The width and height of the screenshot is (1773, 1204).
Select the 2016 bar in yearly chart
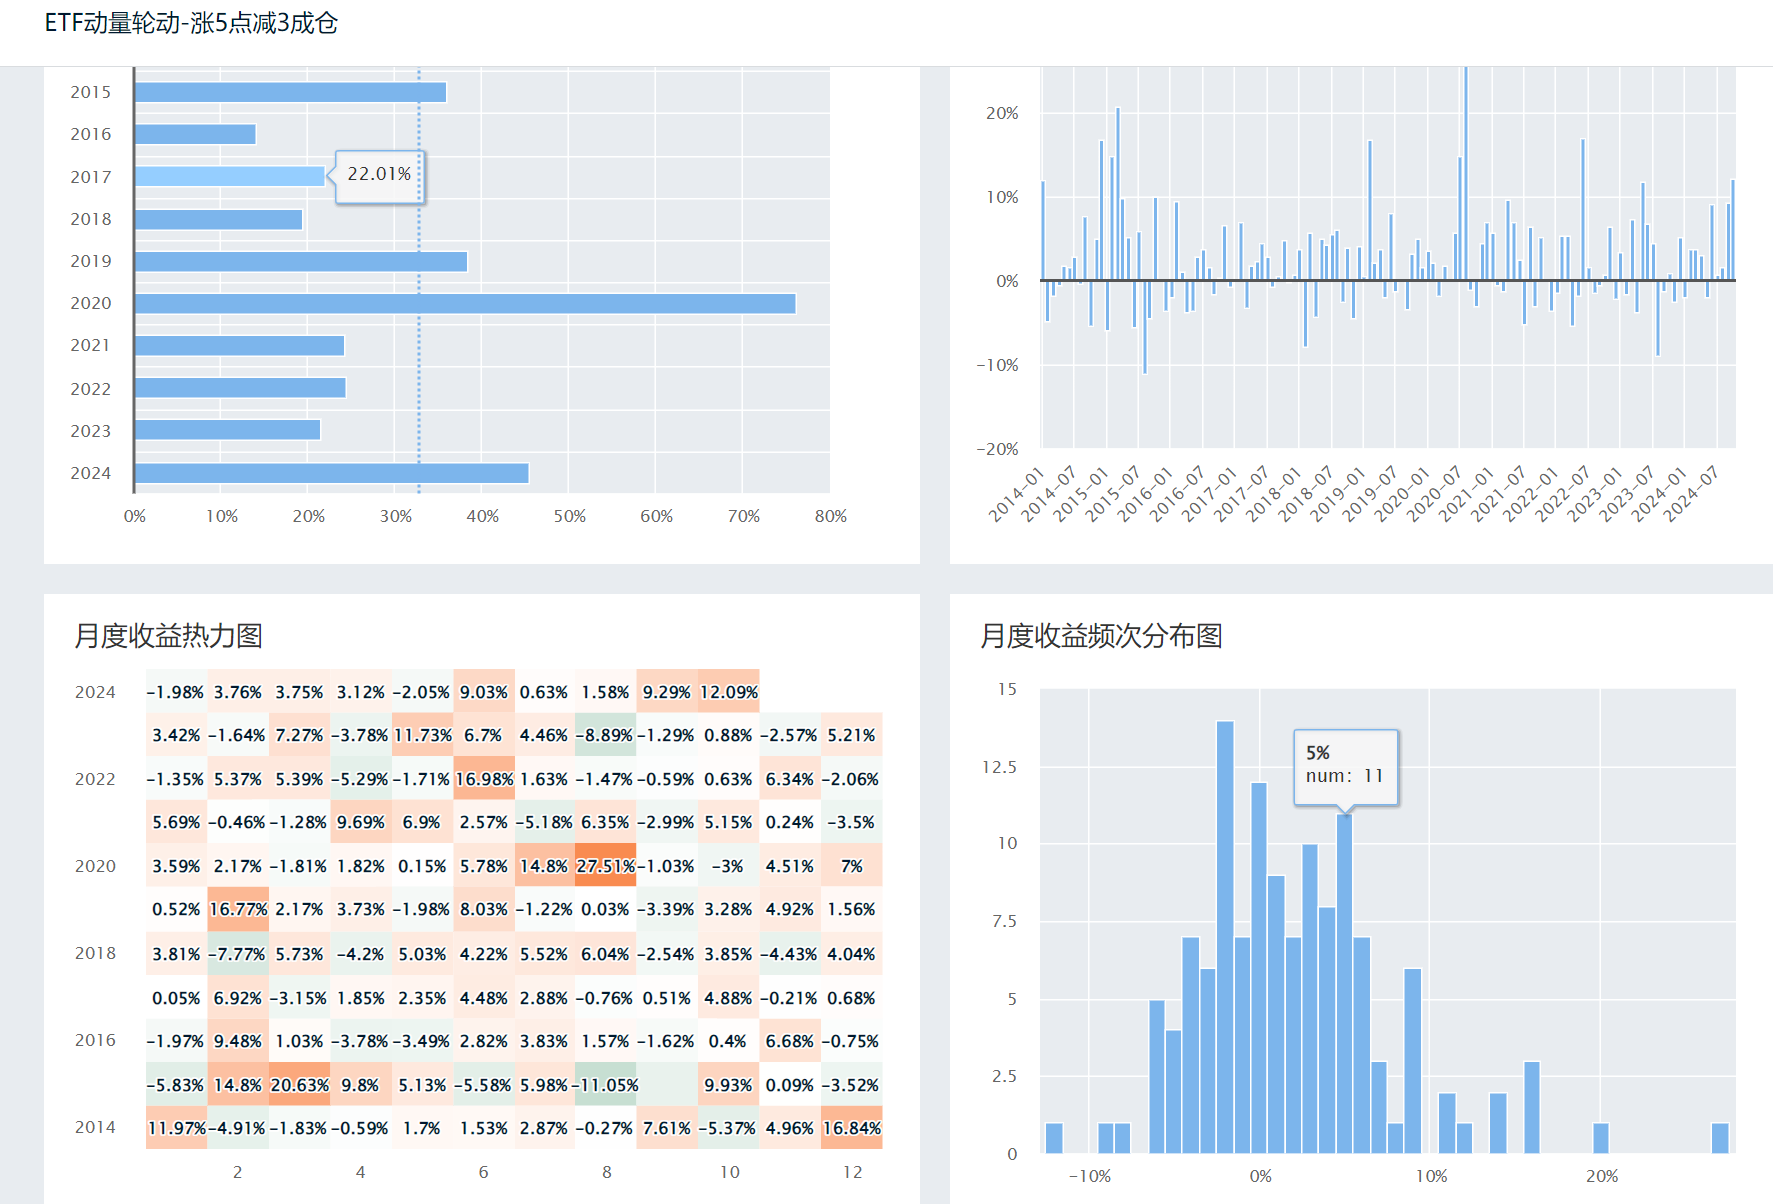click(195, 134)
